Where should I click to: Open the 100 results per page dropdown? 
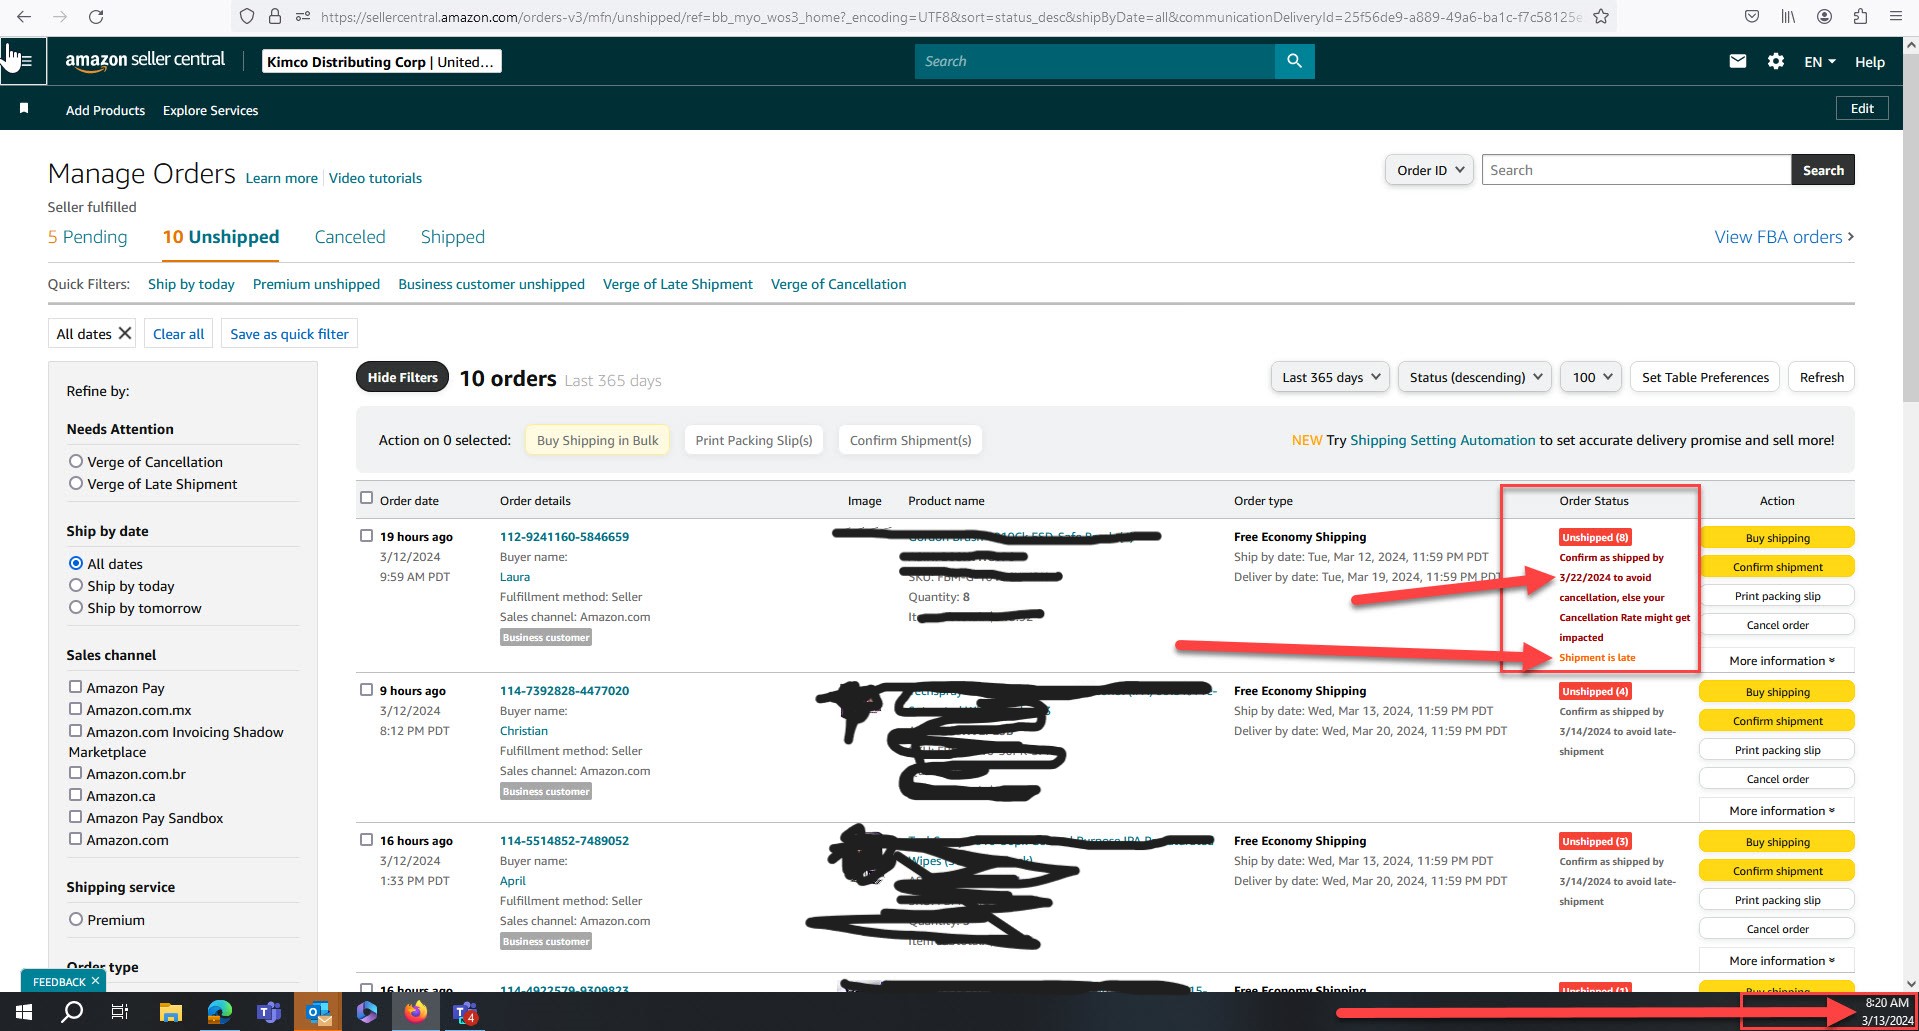click(x=1591, y=377)
